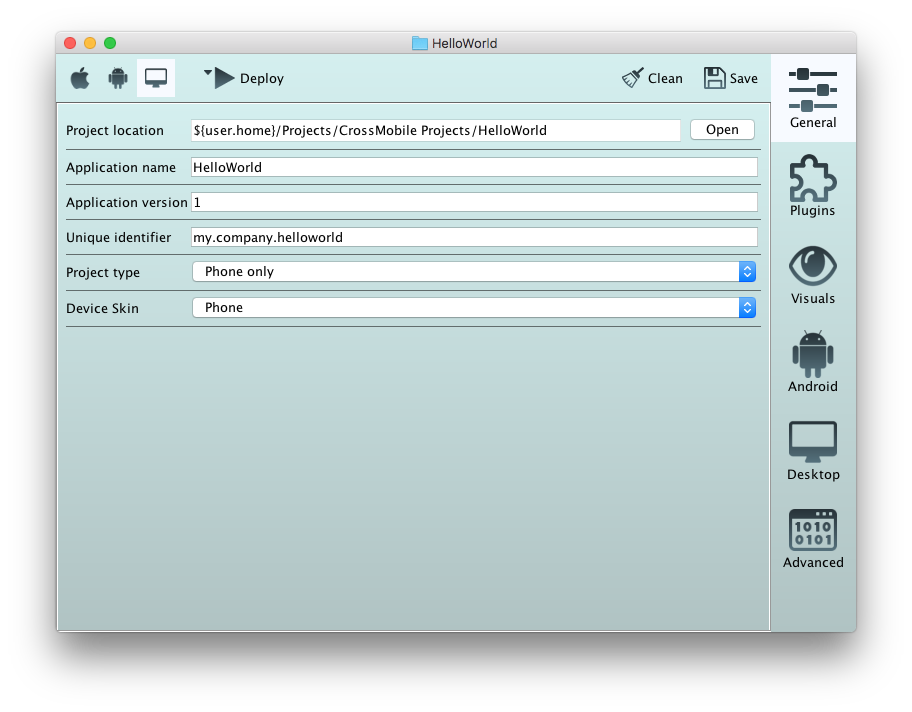Viewport: 912px width, 712px height.
Task: Maximize the HelloWorld window with green button
Action: (x=110, y=43)
